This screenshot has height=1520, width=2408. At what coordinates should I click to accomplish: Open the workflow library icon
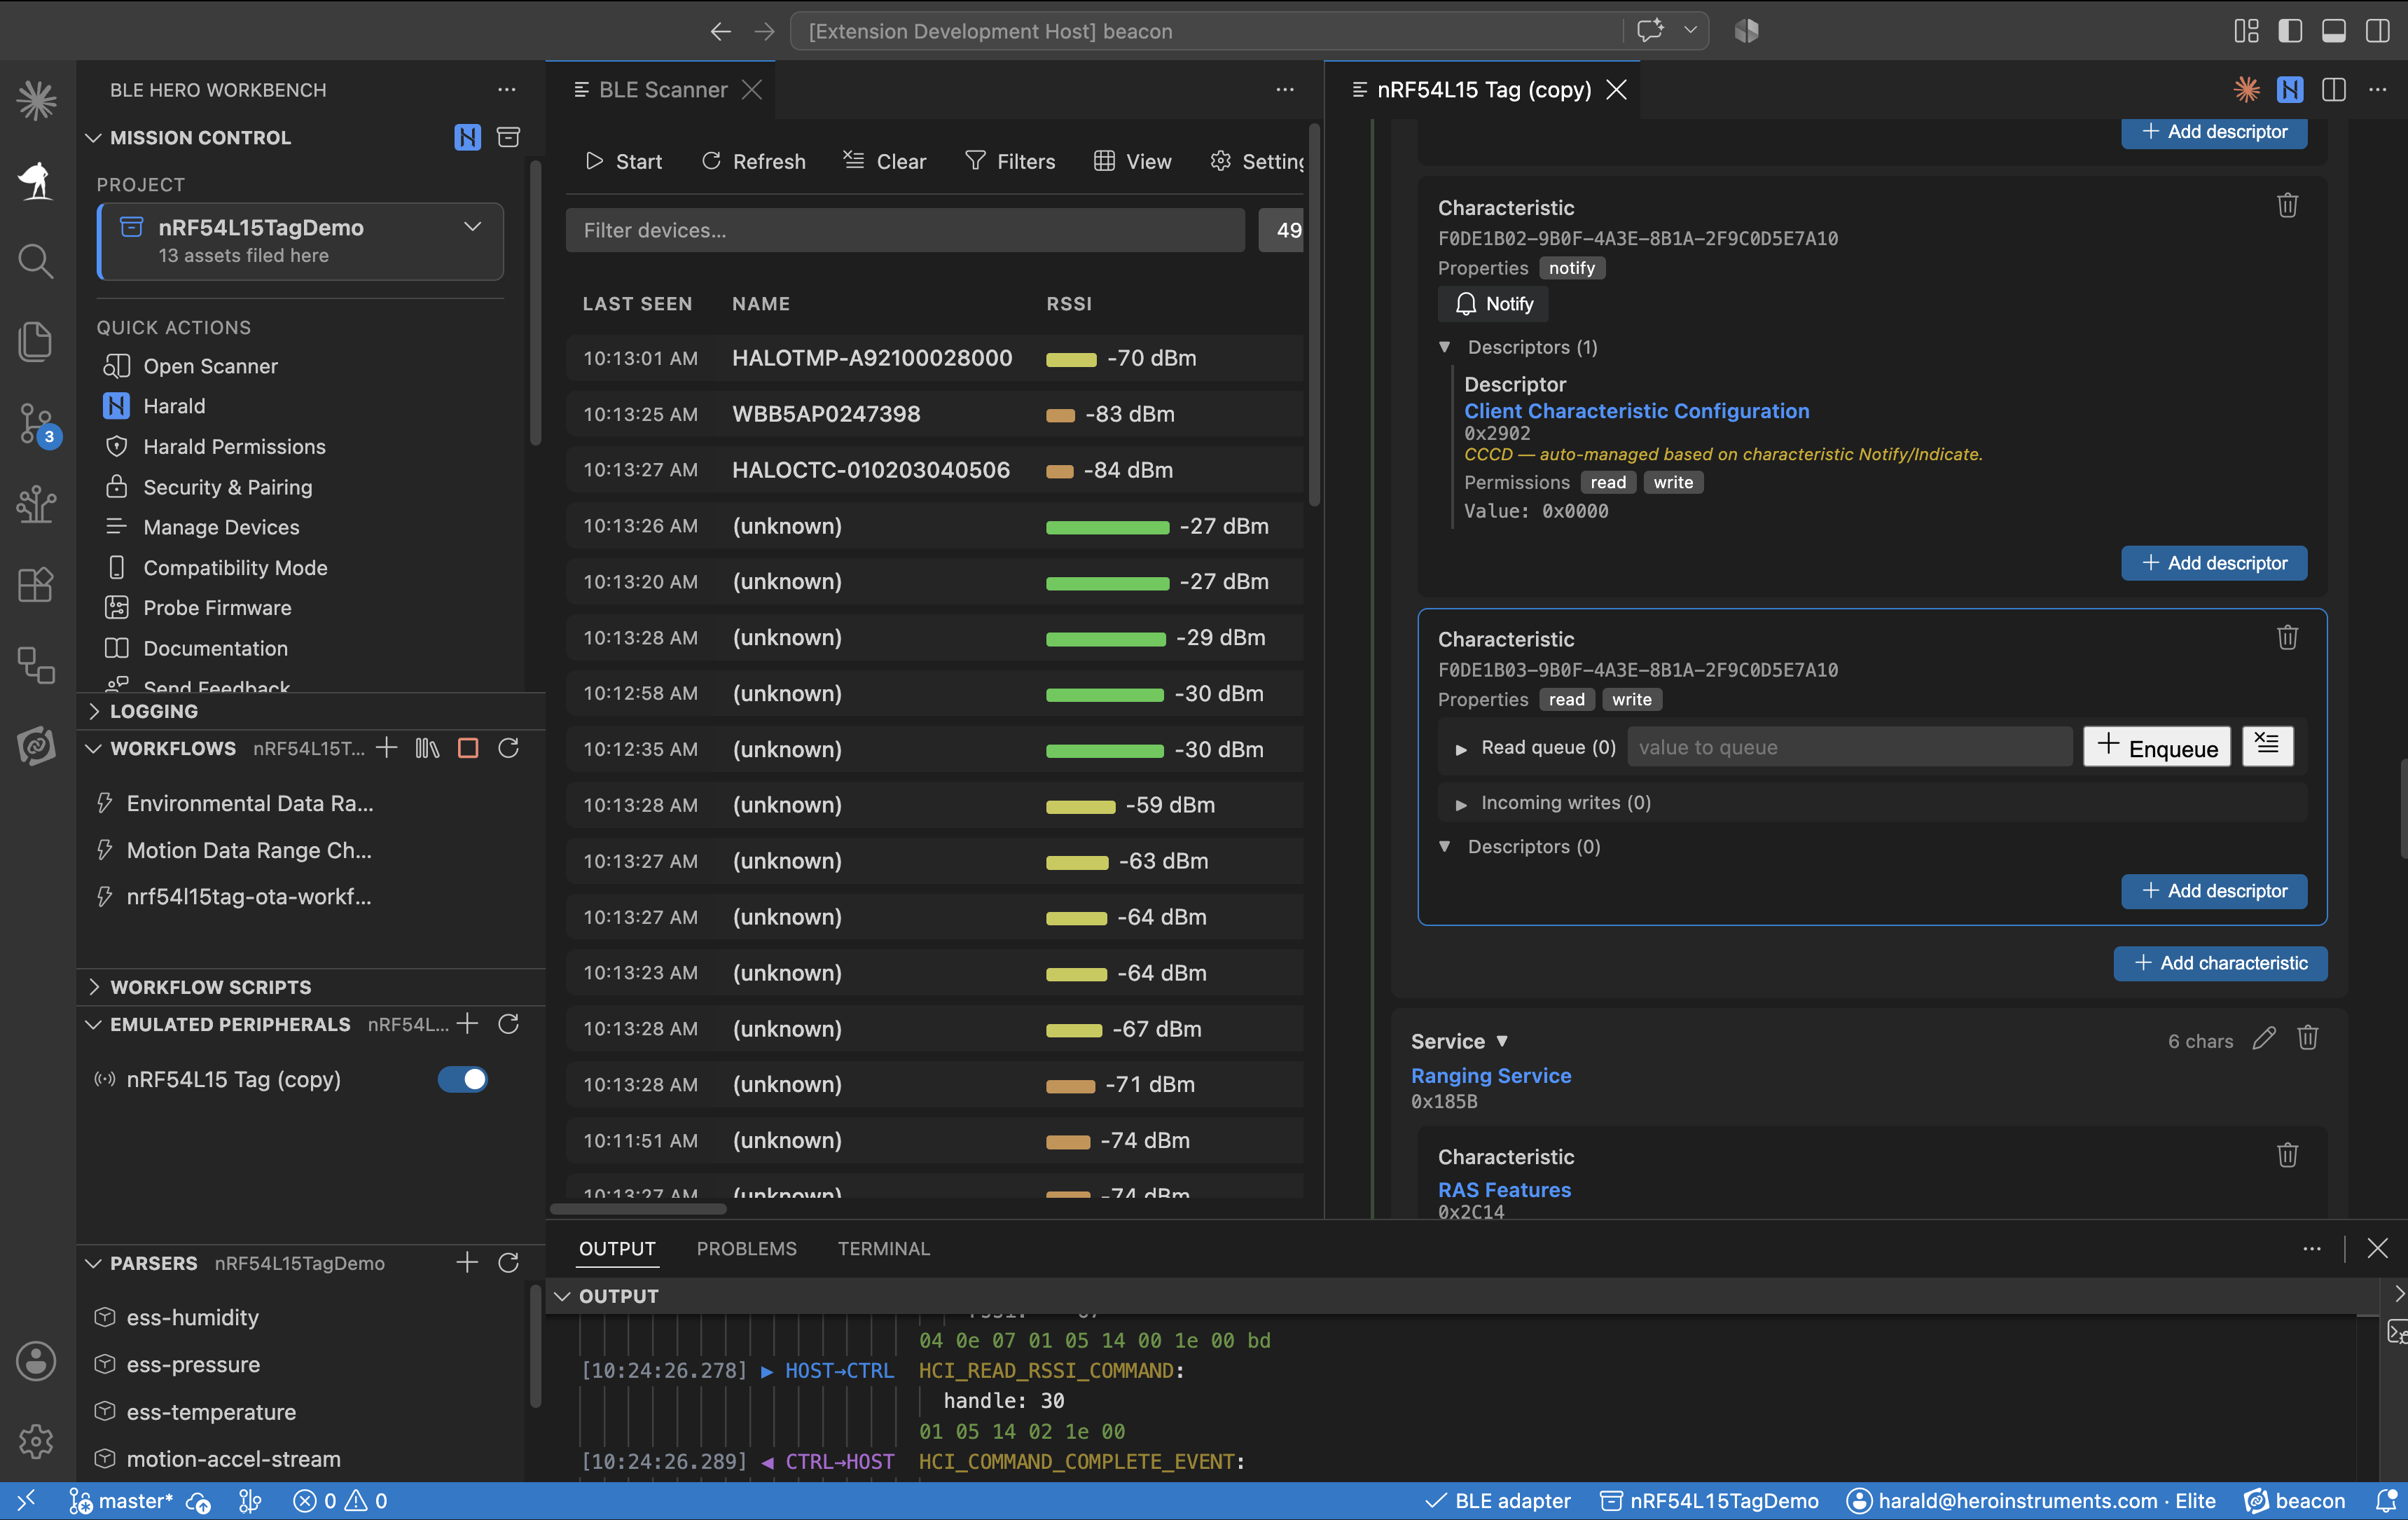pos(427,748)
